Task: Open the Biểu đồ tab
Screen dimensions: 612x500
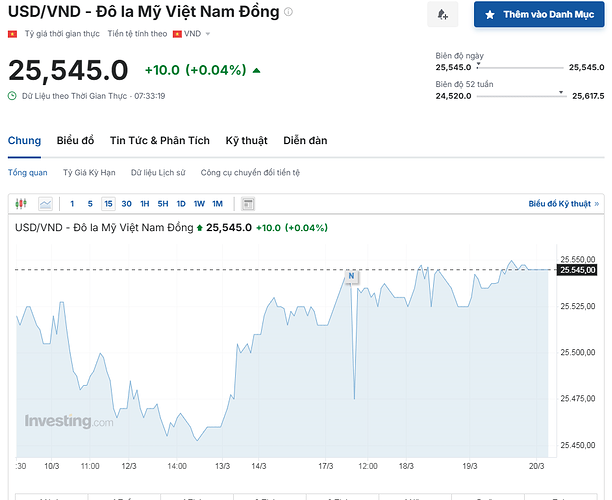Action: click(x=75, y=141)
